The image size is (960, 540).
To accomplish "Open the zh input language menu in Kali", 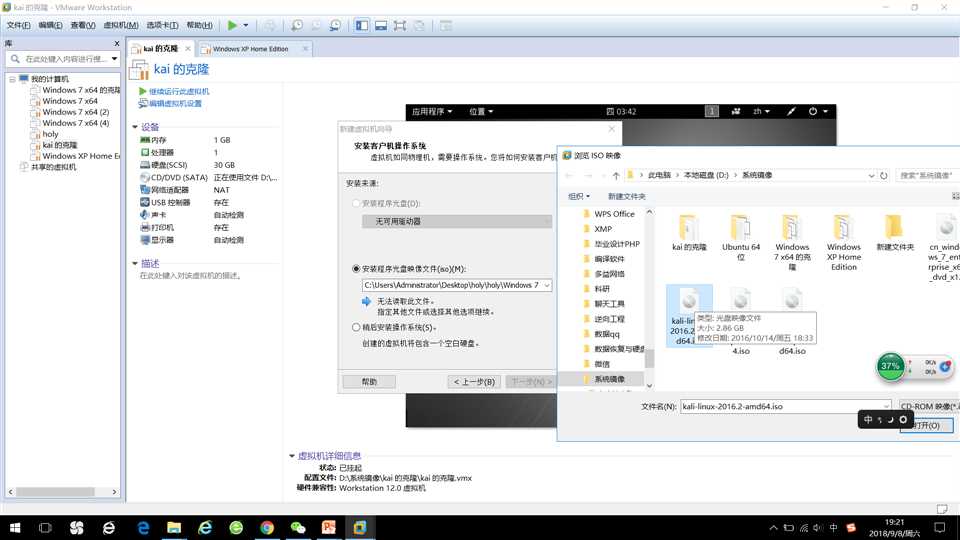I will pyautogui.click(x=761, y=111).
